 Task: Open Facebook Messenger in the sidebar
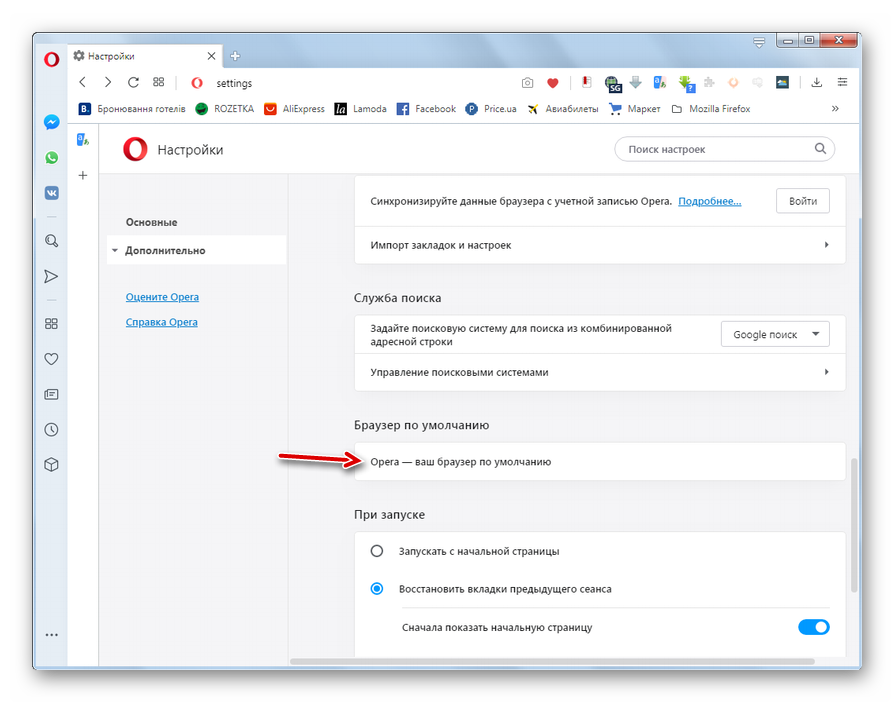point(51,122)
